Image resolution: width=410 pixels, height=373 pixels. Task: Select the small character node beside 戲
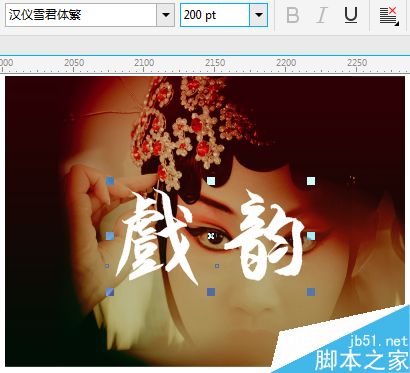pyautogui.click(x=107, y=266)
